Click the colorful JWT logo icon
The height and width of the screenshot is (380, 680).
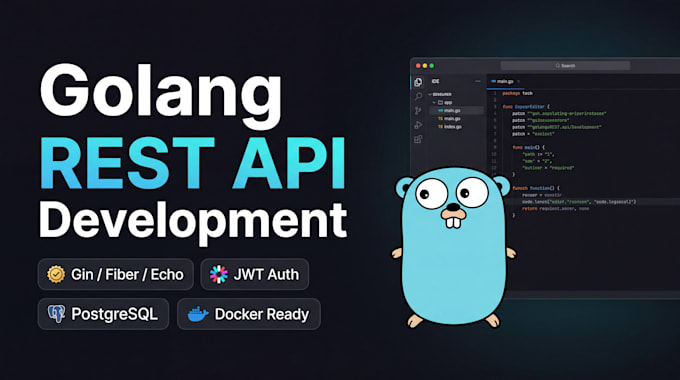(x=219, y=274)
